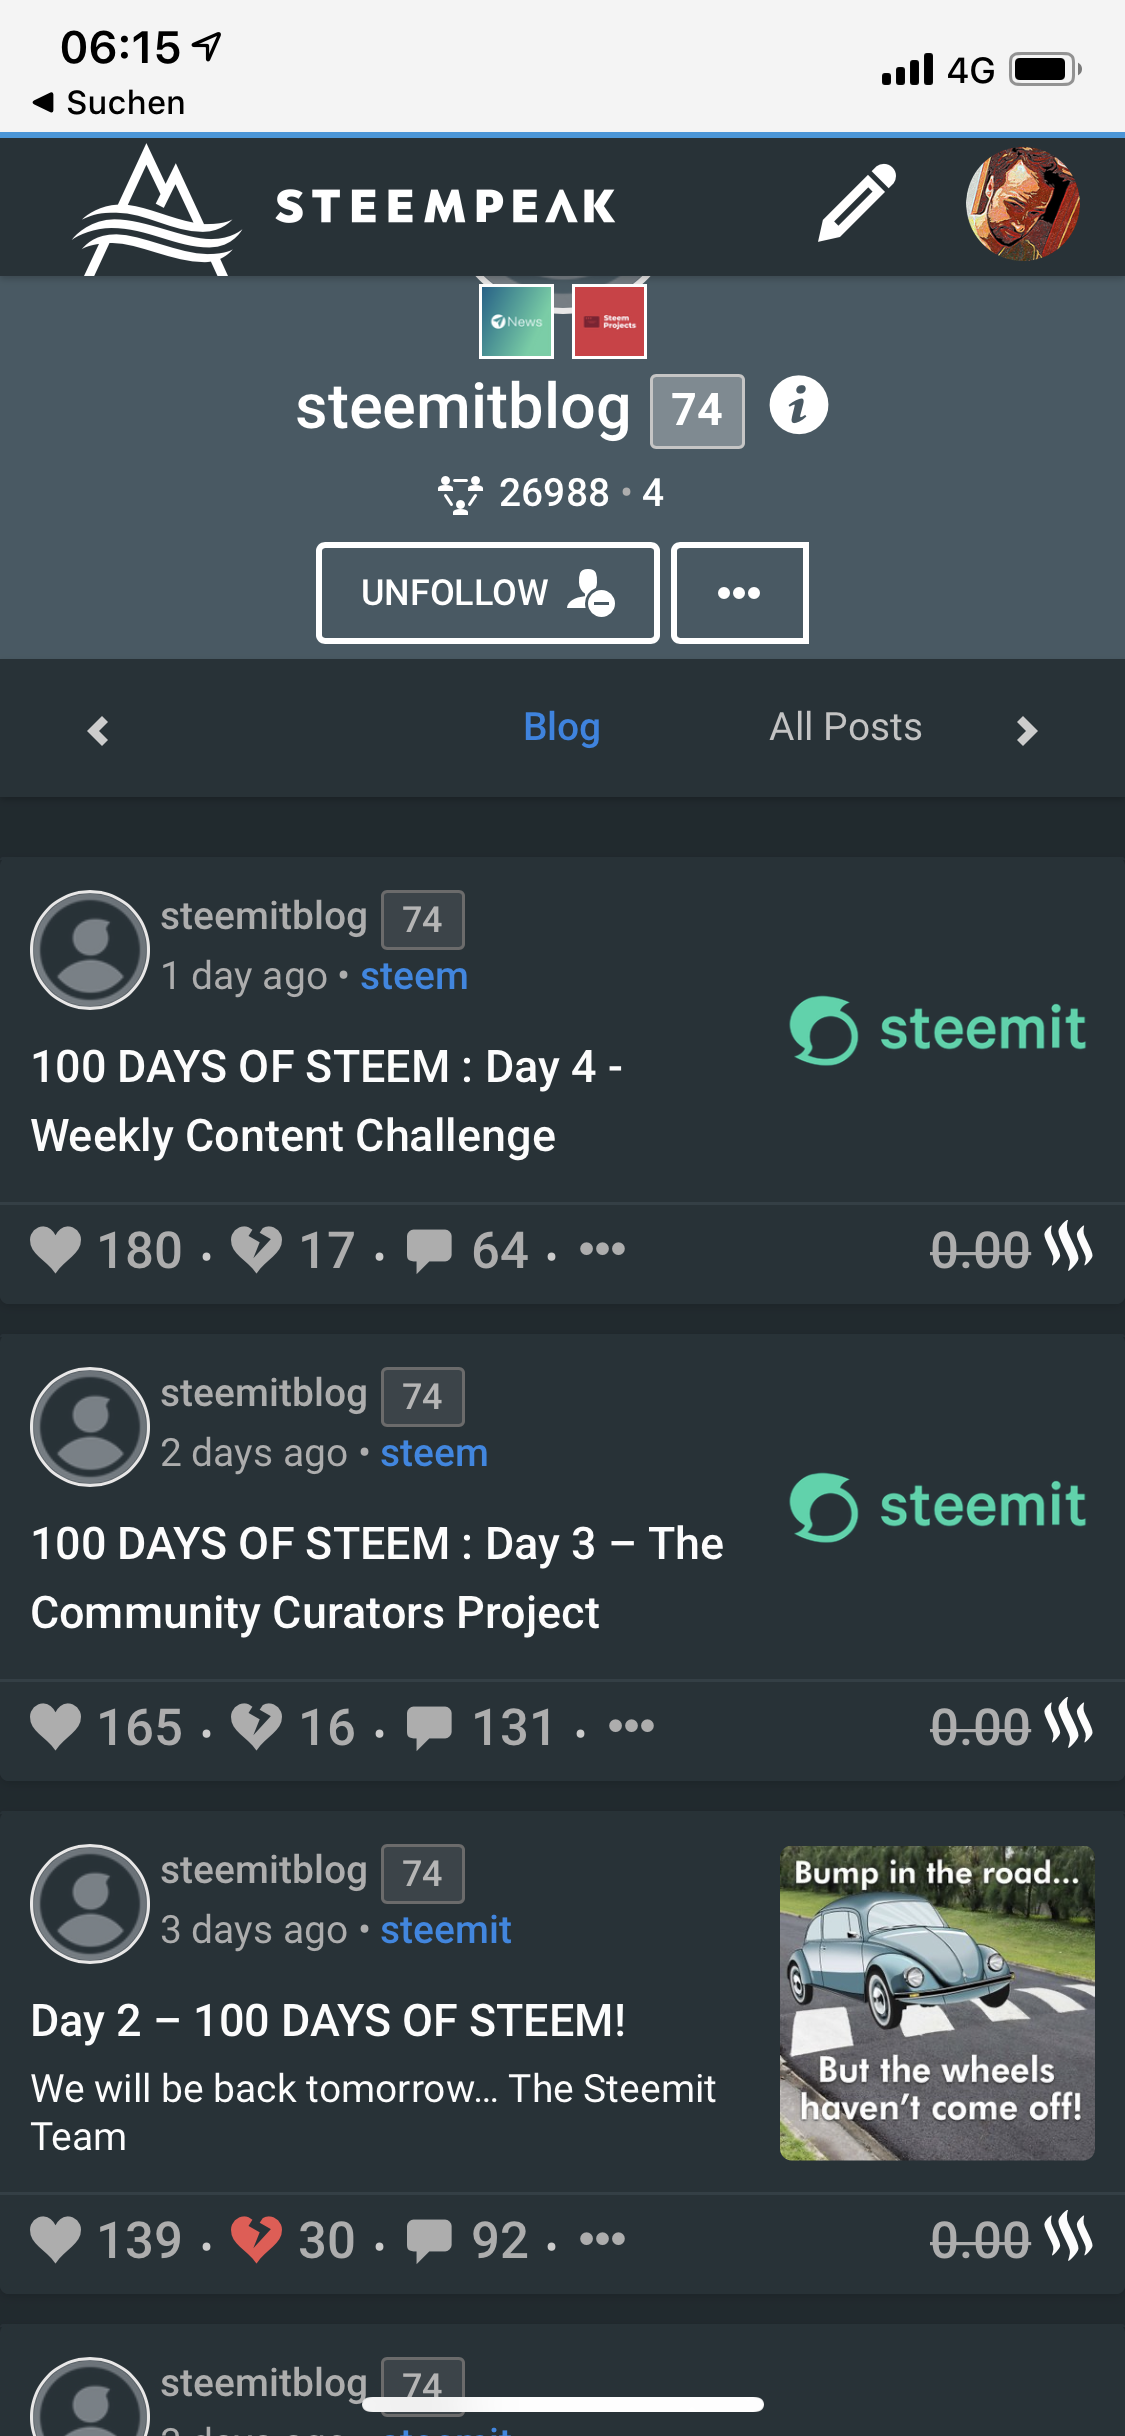Image resolution: width=1125 pixels, height=2436 pixels.
Task: Open the steemitblog info icon
Action: (x=798, y=406)
